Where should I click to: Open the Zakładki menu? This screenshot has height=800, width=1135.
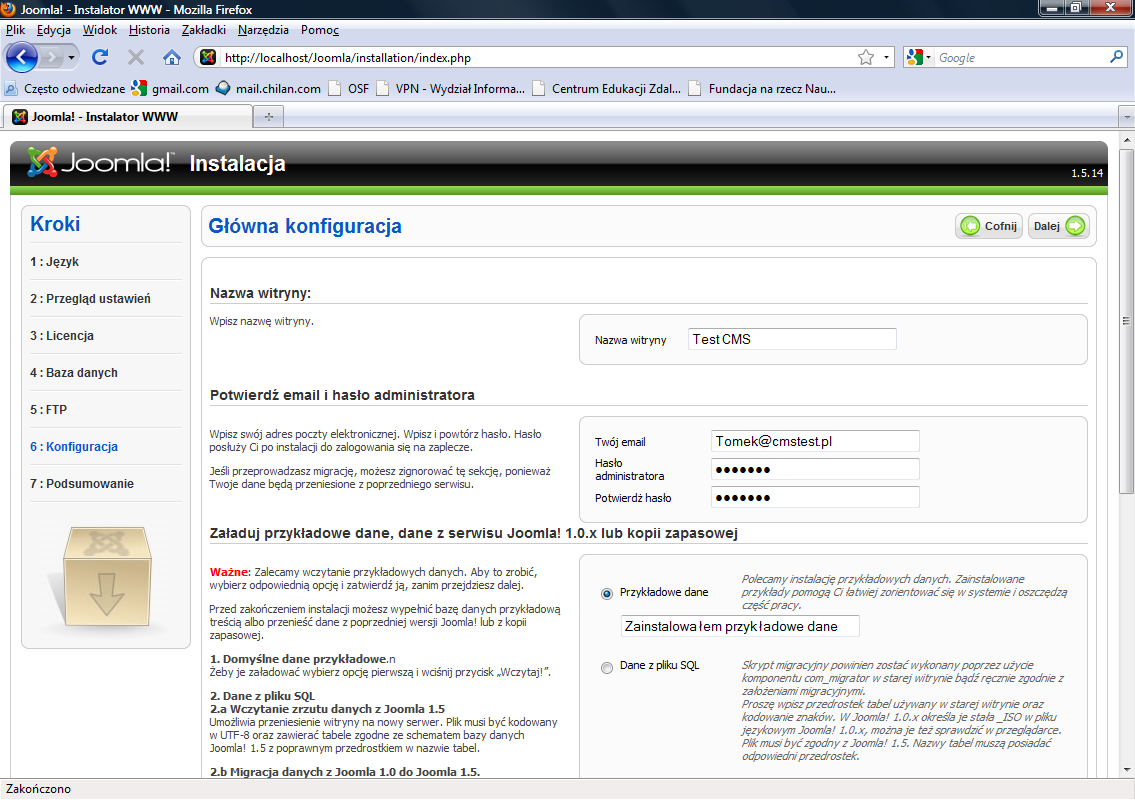click(x=203, y=30)
